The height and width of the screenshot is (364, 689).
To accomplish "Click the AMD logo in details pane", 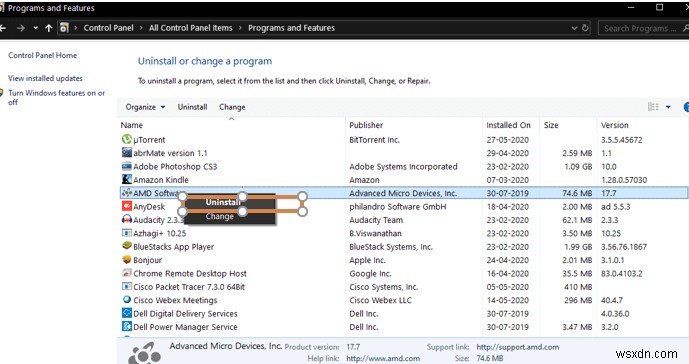I will click(144, 353).
